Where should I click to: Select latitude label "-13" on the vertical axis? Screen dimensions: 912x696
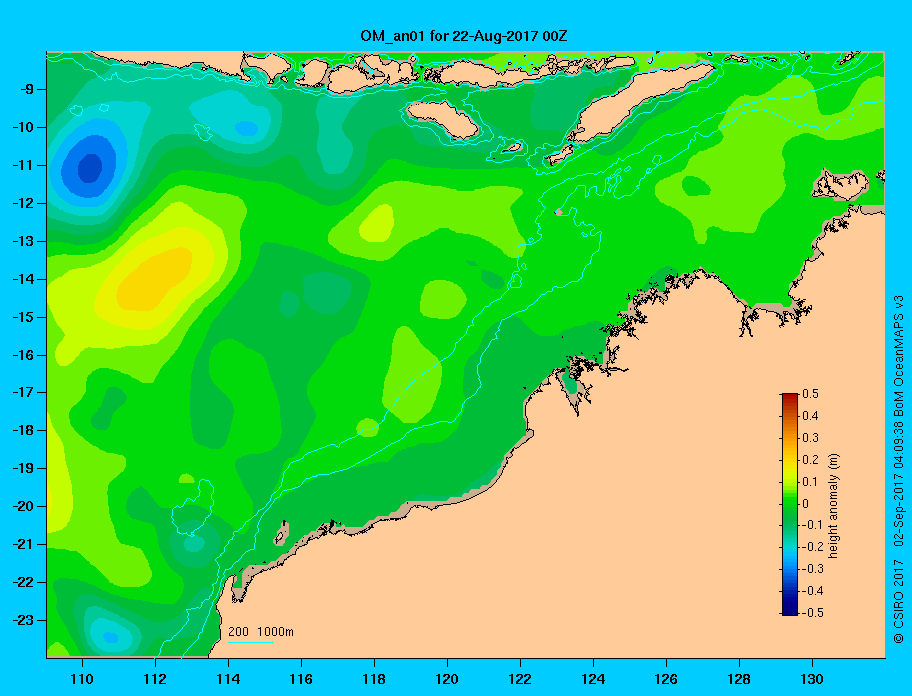coord(23,241)
